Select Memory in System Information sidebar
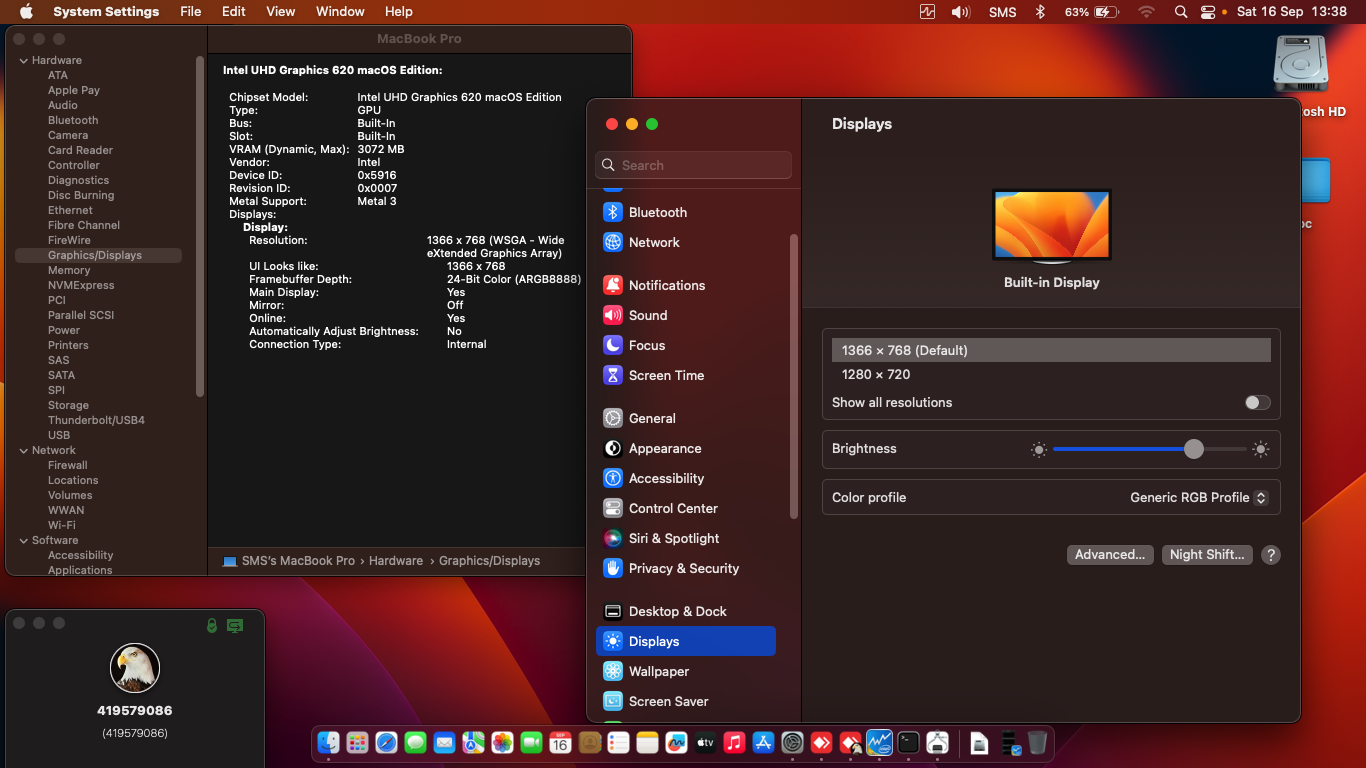The image size is (1366, 768). [69, 270]
